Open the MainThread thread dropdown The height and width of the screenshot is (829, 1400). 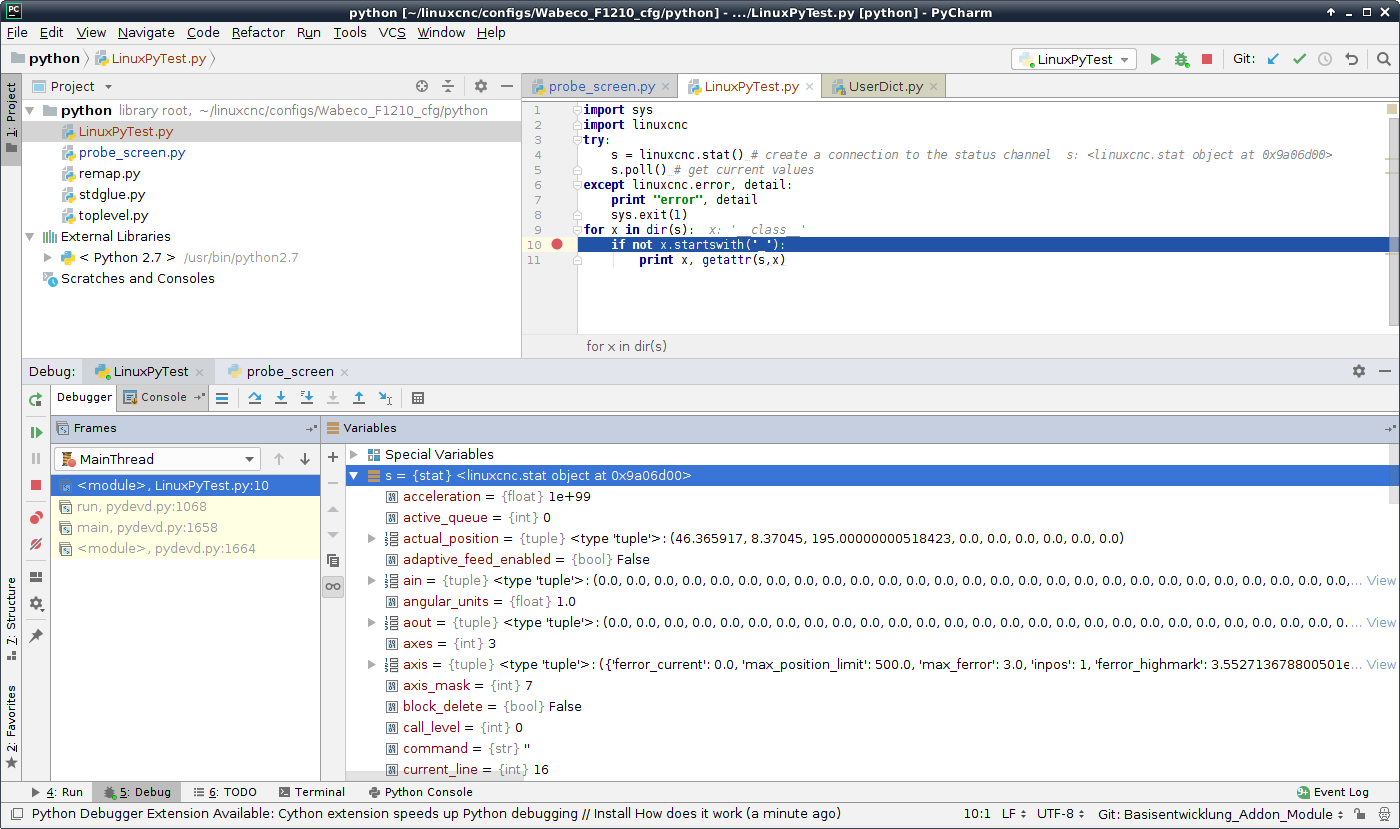point(158,459)
